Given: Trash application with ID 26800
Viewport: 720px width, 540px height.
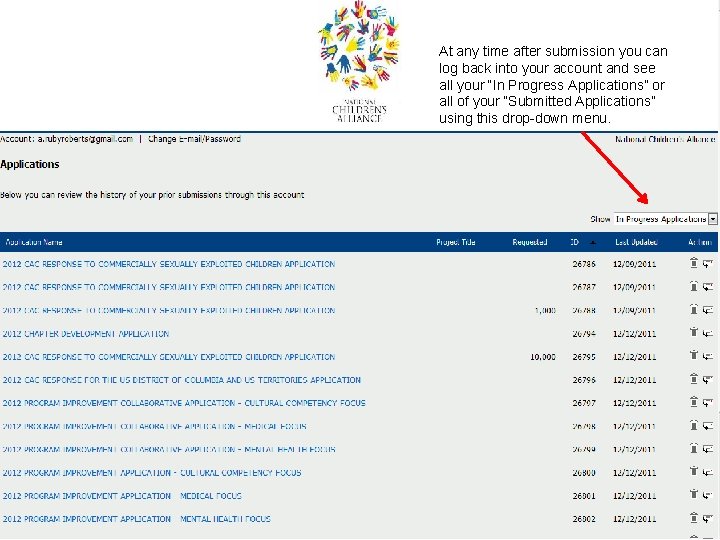Looking at the screenshot, I should [693, 472].
